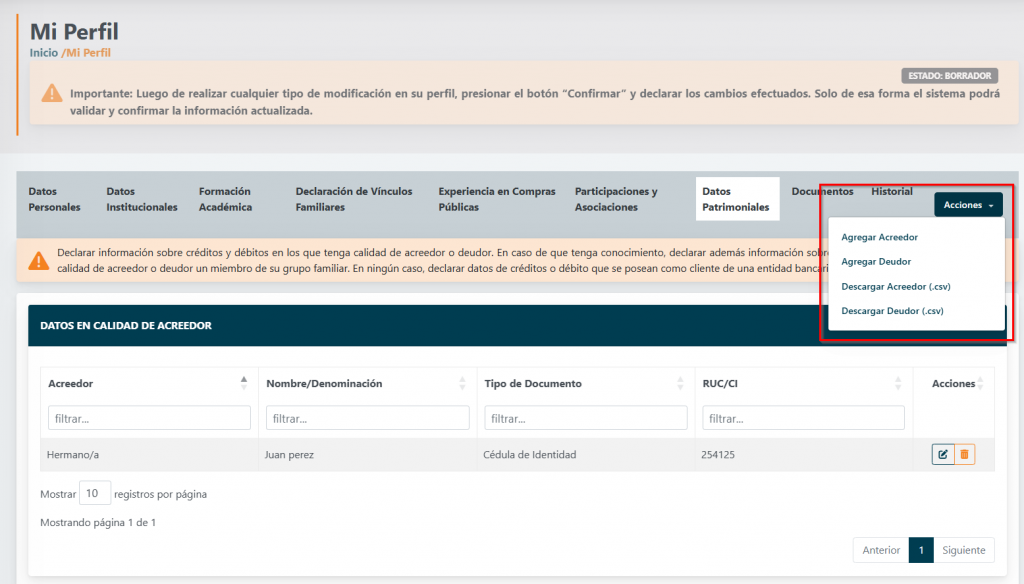
Task: Focus the RUC/CI filter field
Action: pyautogui.click(x=803, y=418)
